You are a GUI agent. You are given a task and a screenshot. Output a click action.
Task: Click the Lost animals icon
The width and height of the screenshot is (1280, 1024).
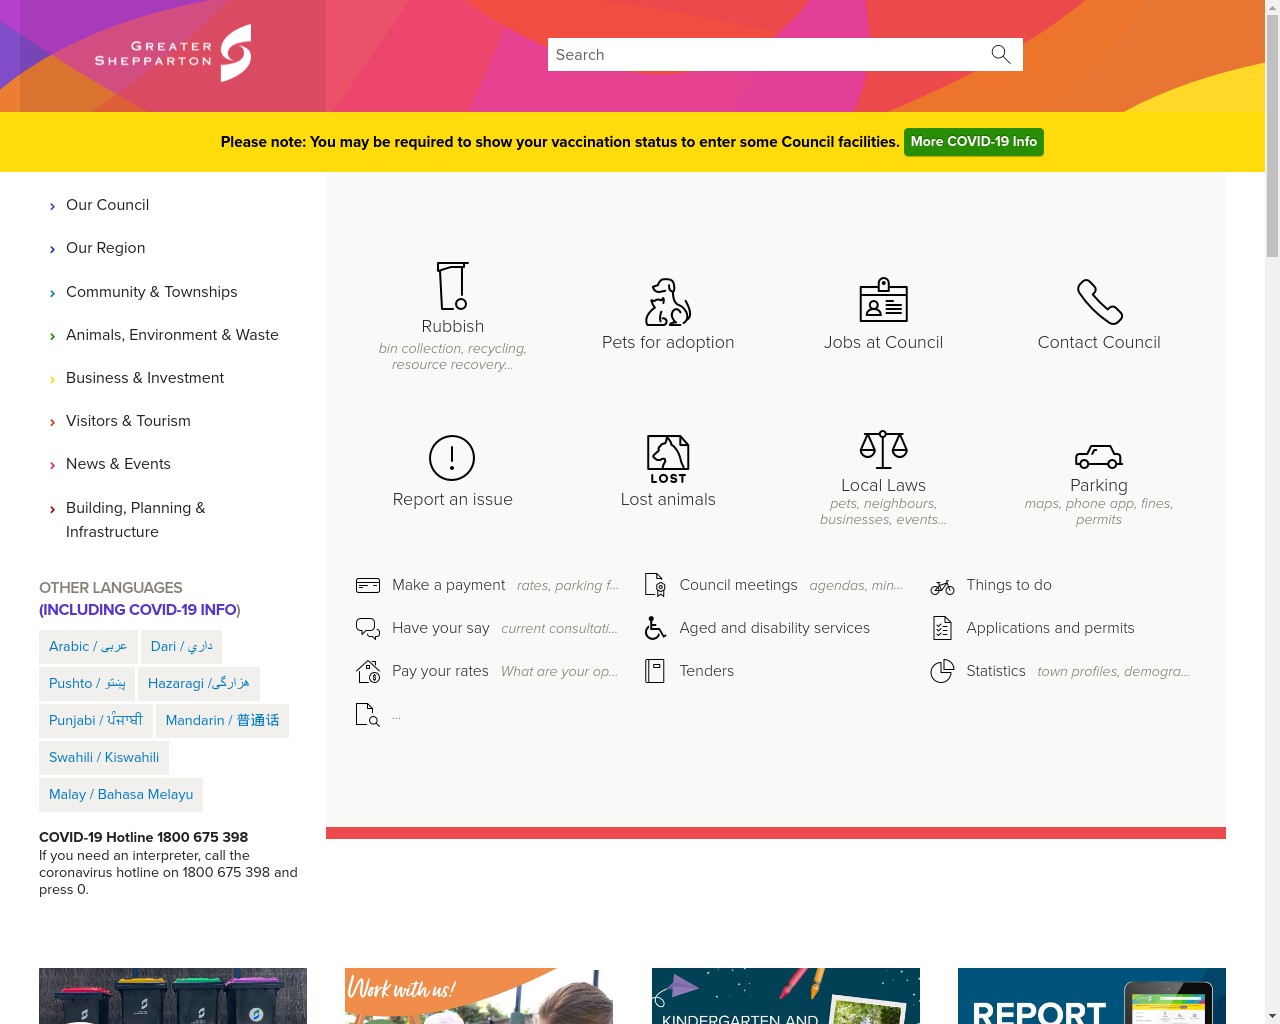tap(668, 459)
